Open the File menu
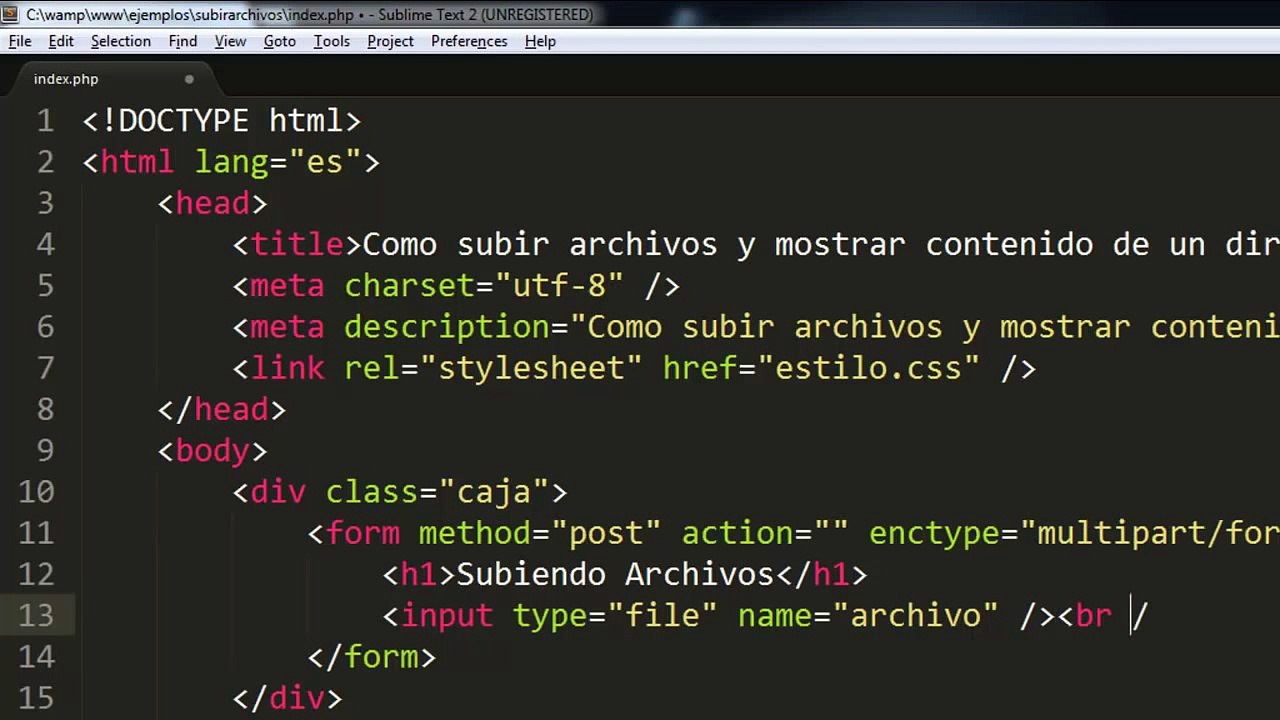The height and width of the screenshot is (720, 1280). click(x=20, y=41)
